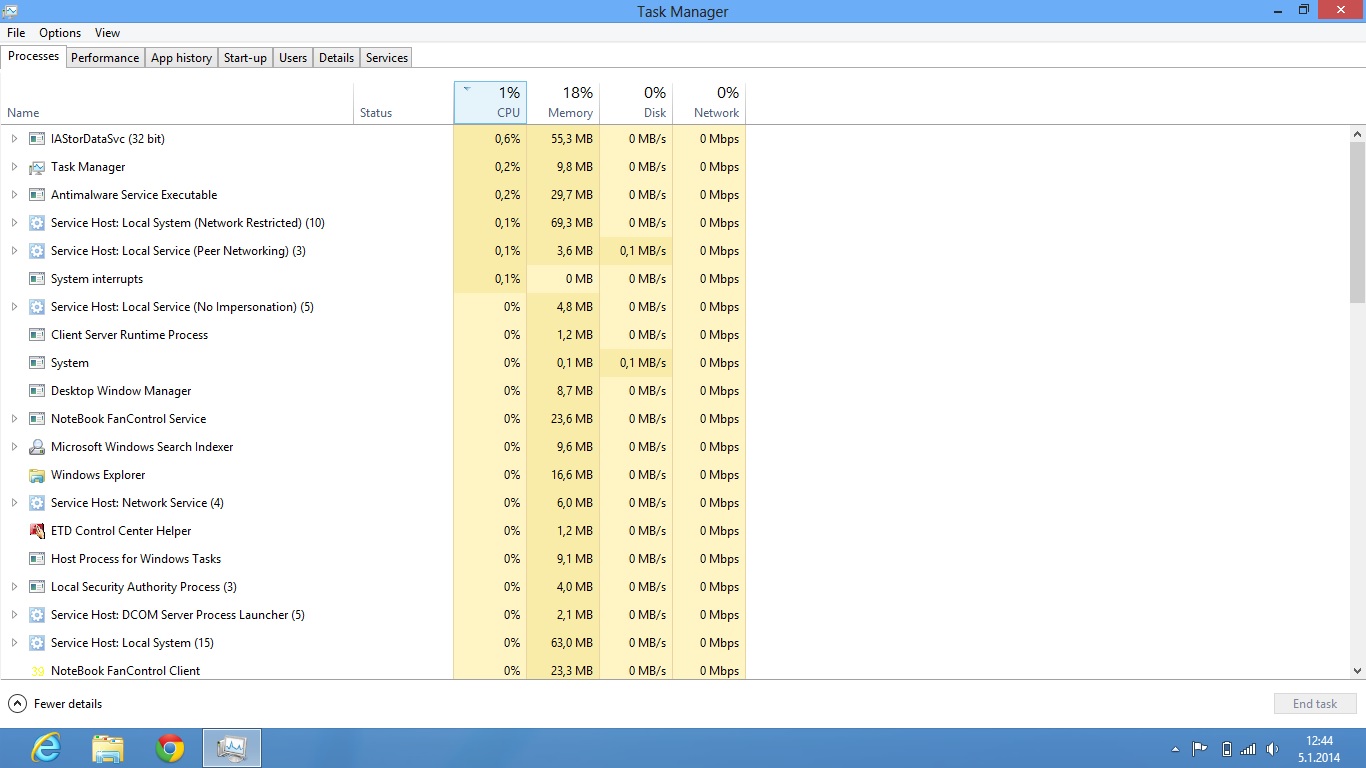Viewport: 1366px width, 768px height.
Task: Expand Service Host: Local Service (No Impersonation)
Action: tap(14, 307)
